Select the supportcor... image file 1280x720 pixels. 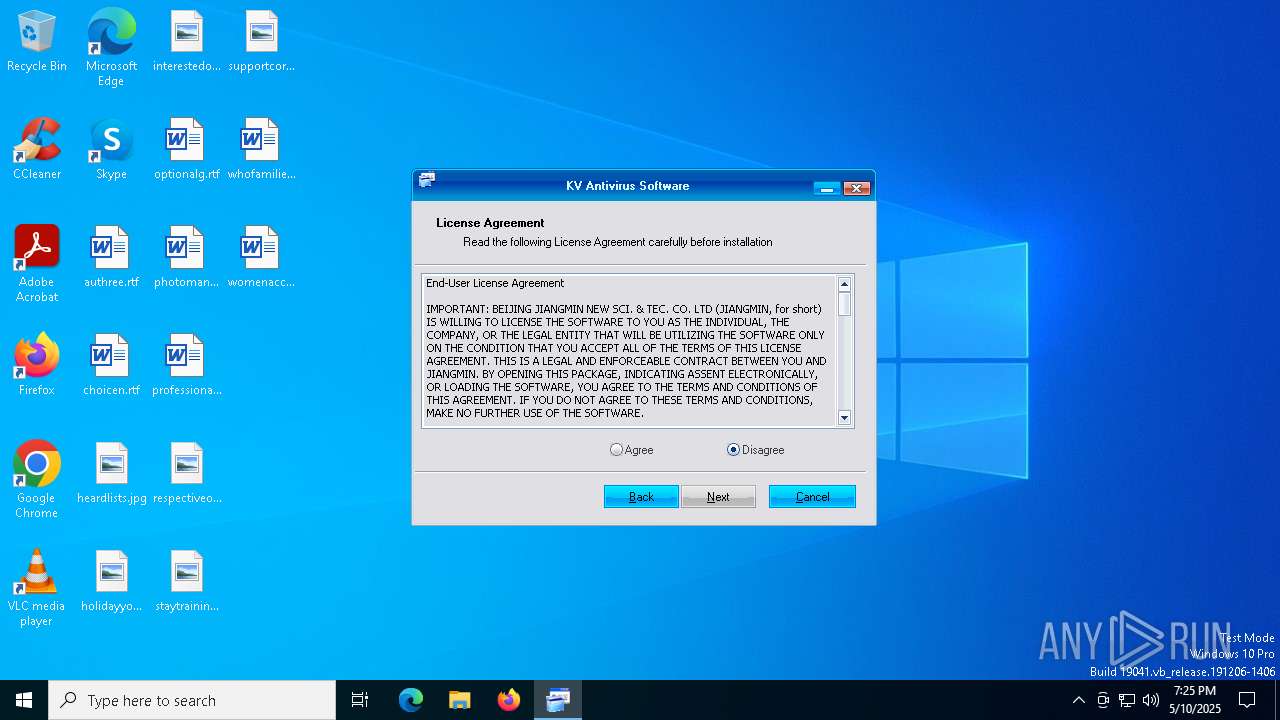[261, 42]
